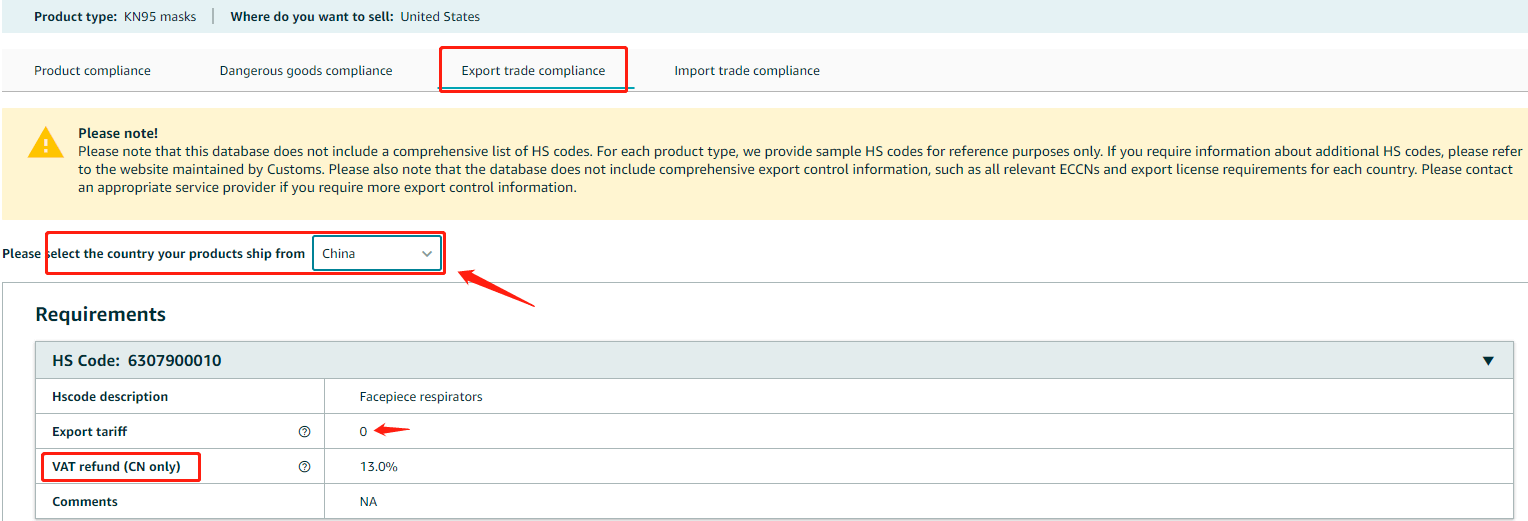Select the VAT refund (CN only) label

[116, 467]
